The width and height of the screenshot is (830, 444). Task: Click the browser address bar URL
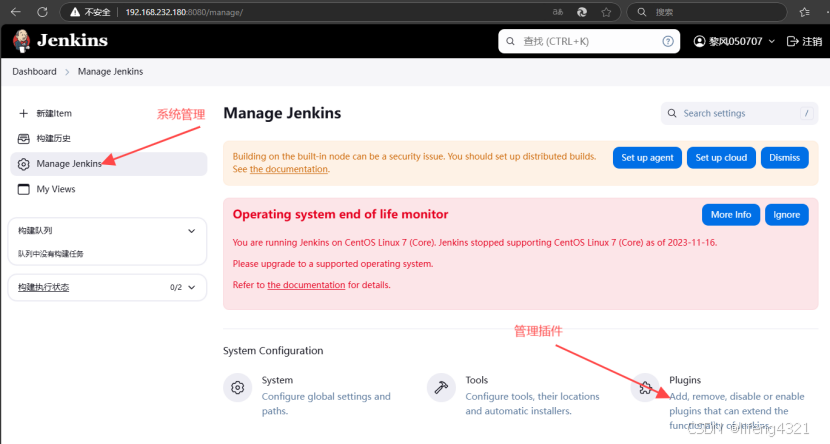pyautogui.click(x=184, y=12)
